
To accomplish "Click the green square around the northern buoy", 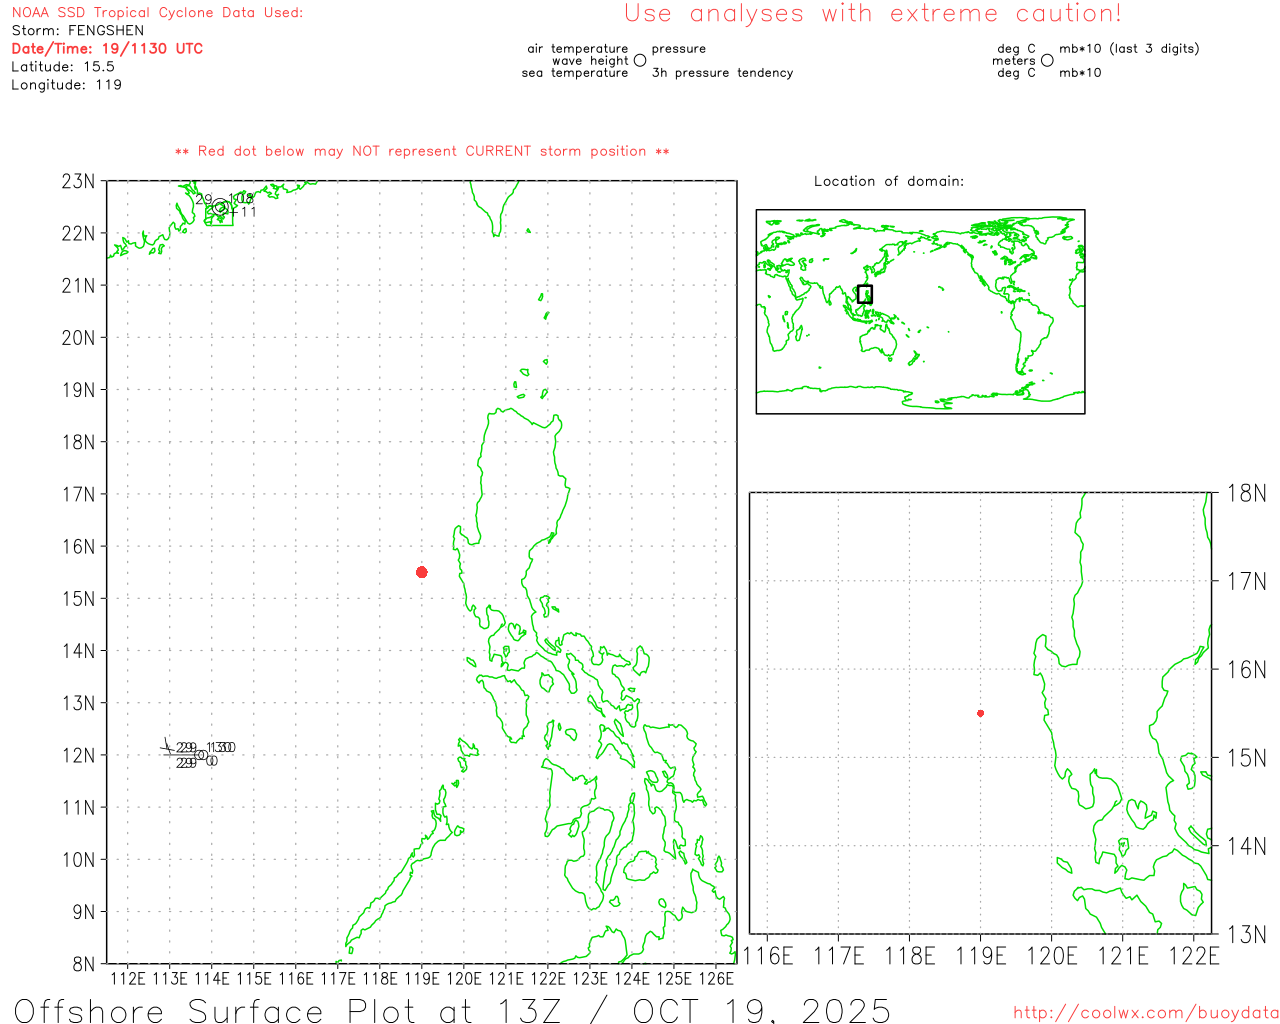I will coord(219,212).
